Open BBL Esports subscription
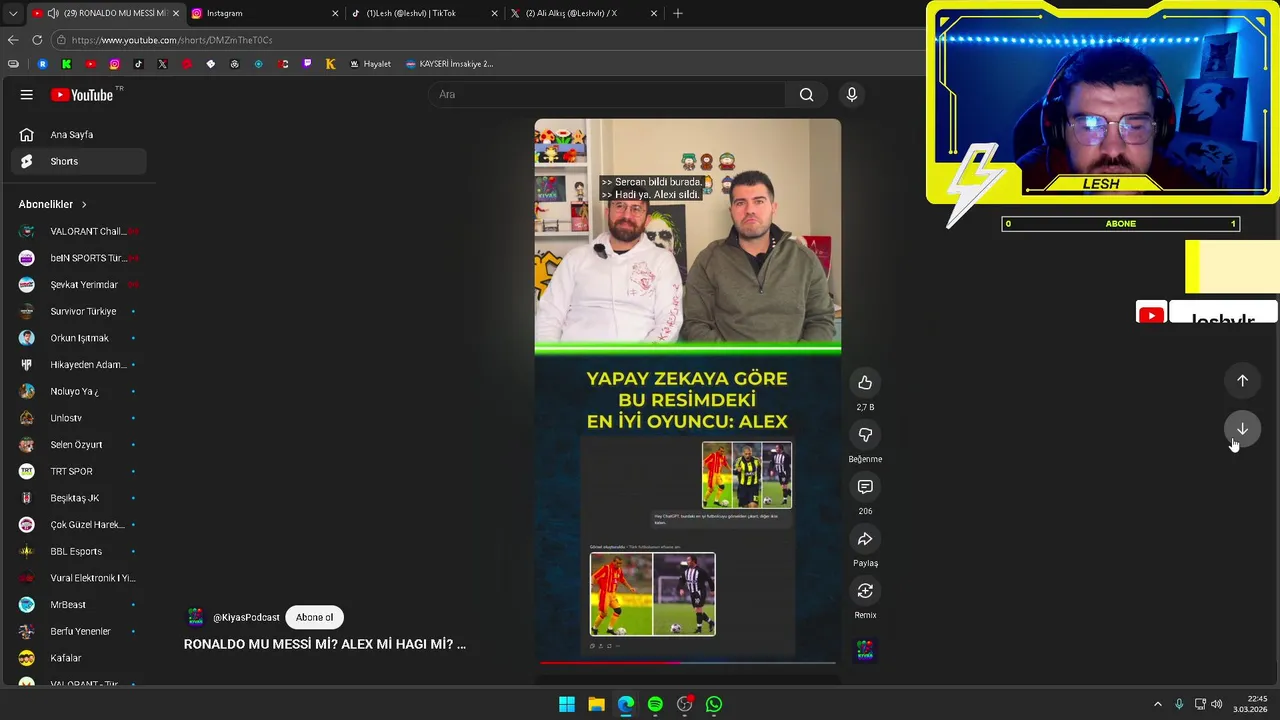Viewport: 1280px width, 720px height. pyautogui.click(x=78, y=551)
